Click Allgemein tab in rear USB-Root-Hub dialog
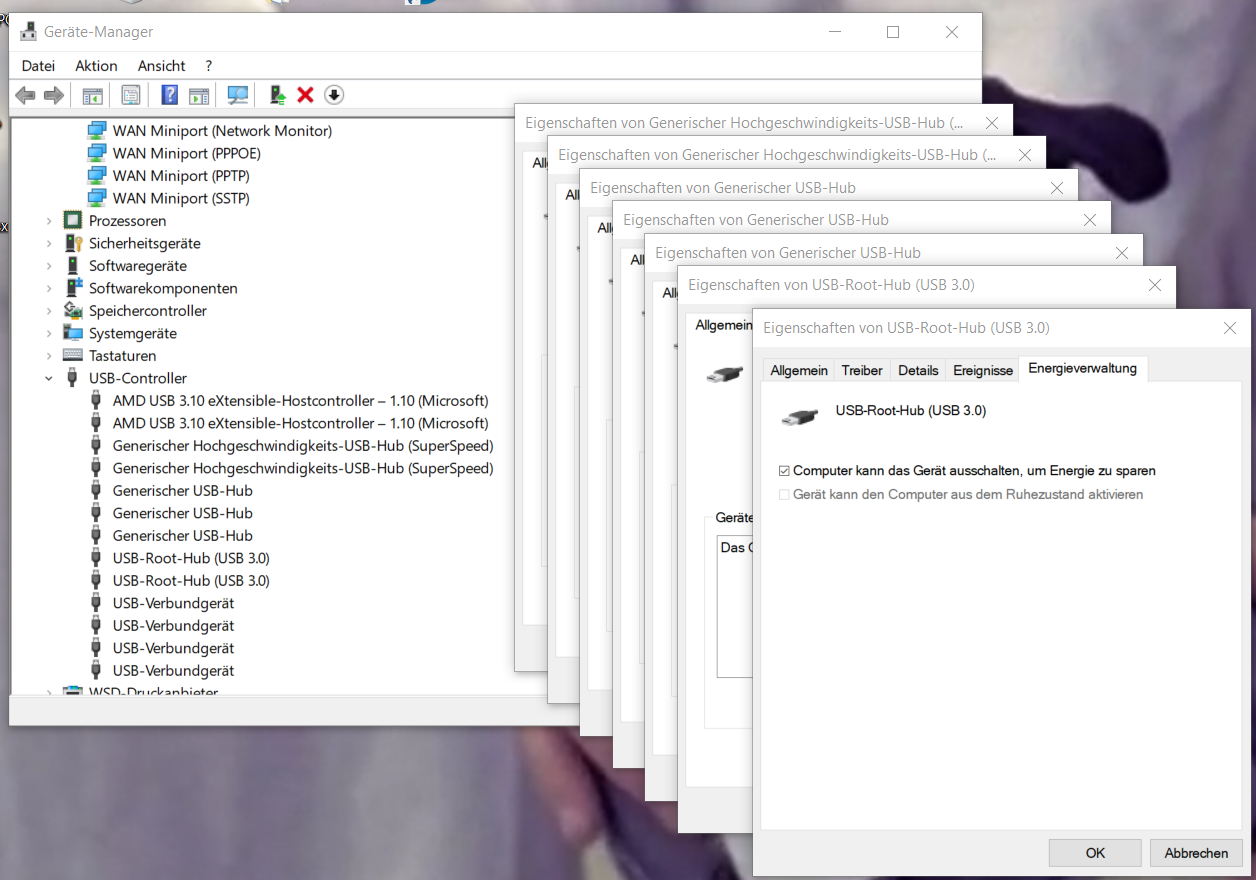The height and width of the screenshot is (880, 1256). point(722,325)
